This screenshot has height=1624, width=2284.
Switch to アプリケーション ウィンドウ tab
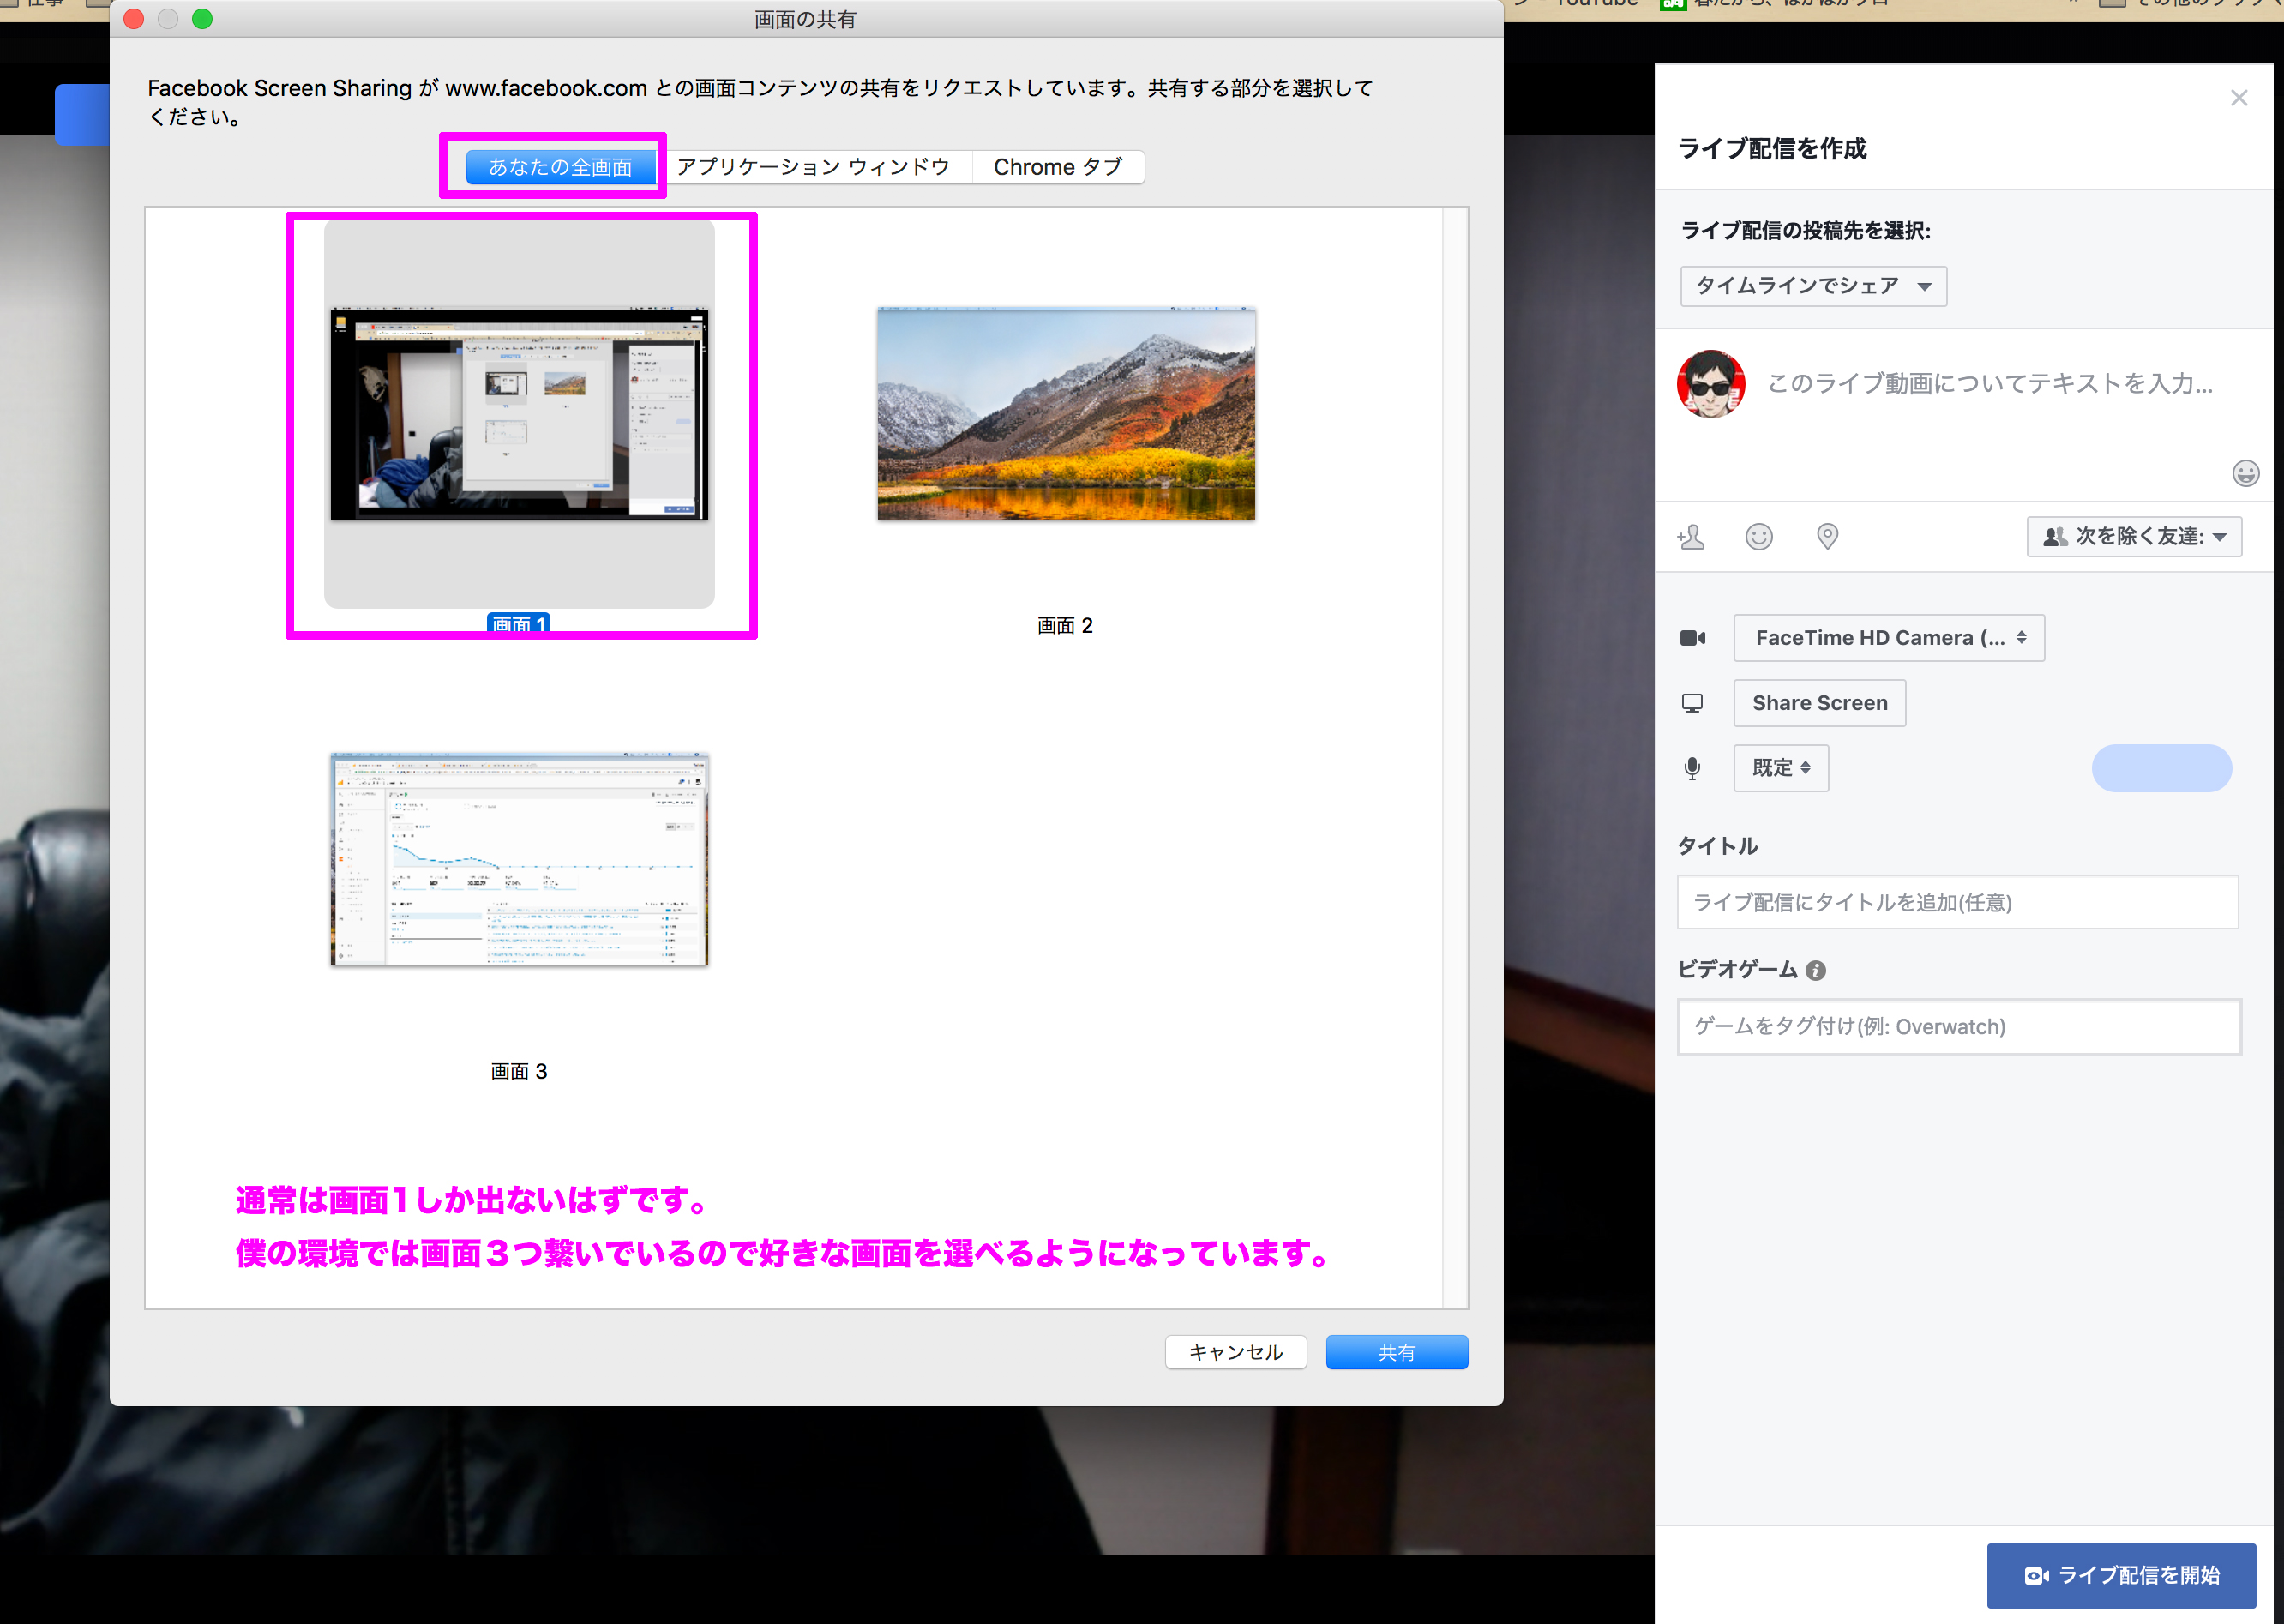(x=813, y=167)
